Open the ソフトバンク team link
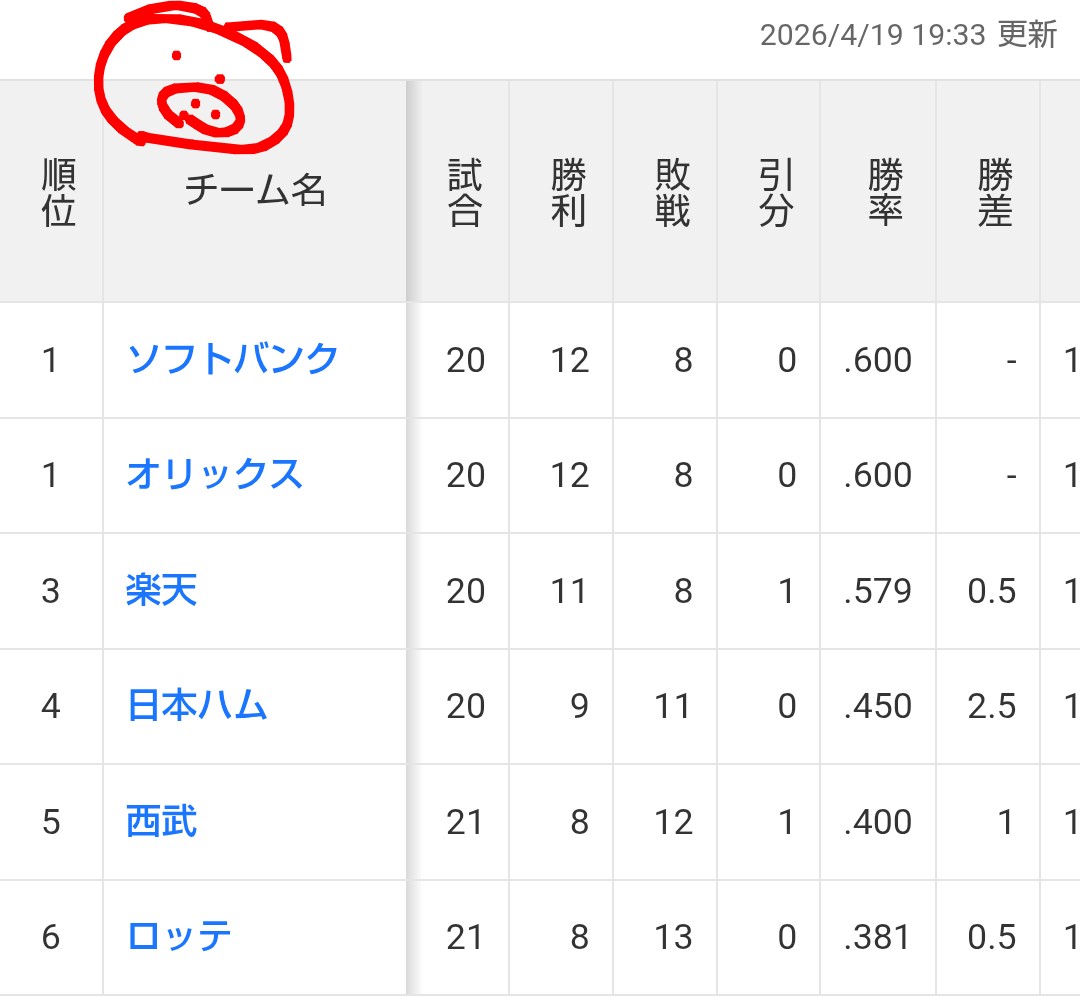1080x997 pixels. [x=233, y=359]
